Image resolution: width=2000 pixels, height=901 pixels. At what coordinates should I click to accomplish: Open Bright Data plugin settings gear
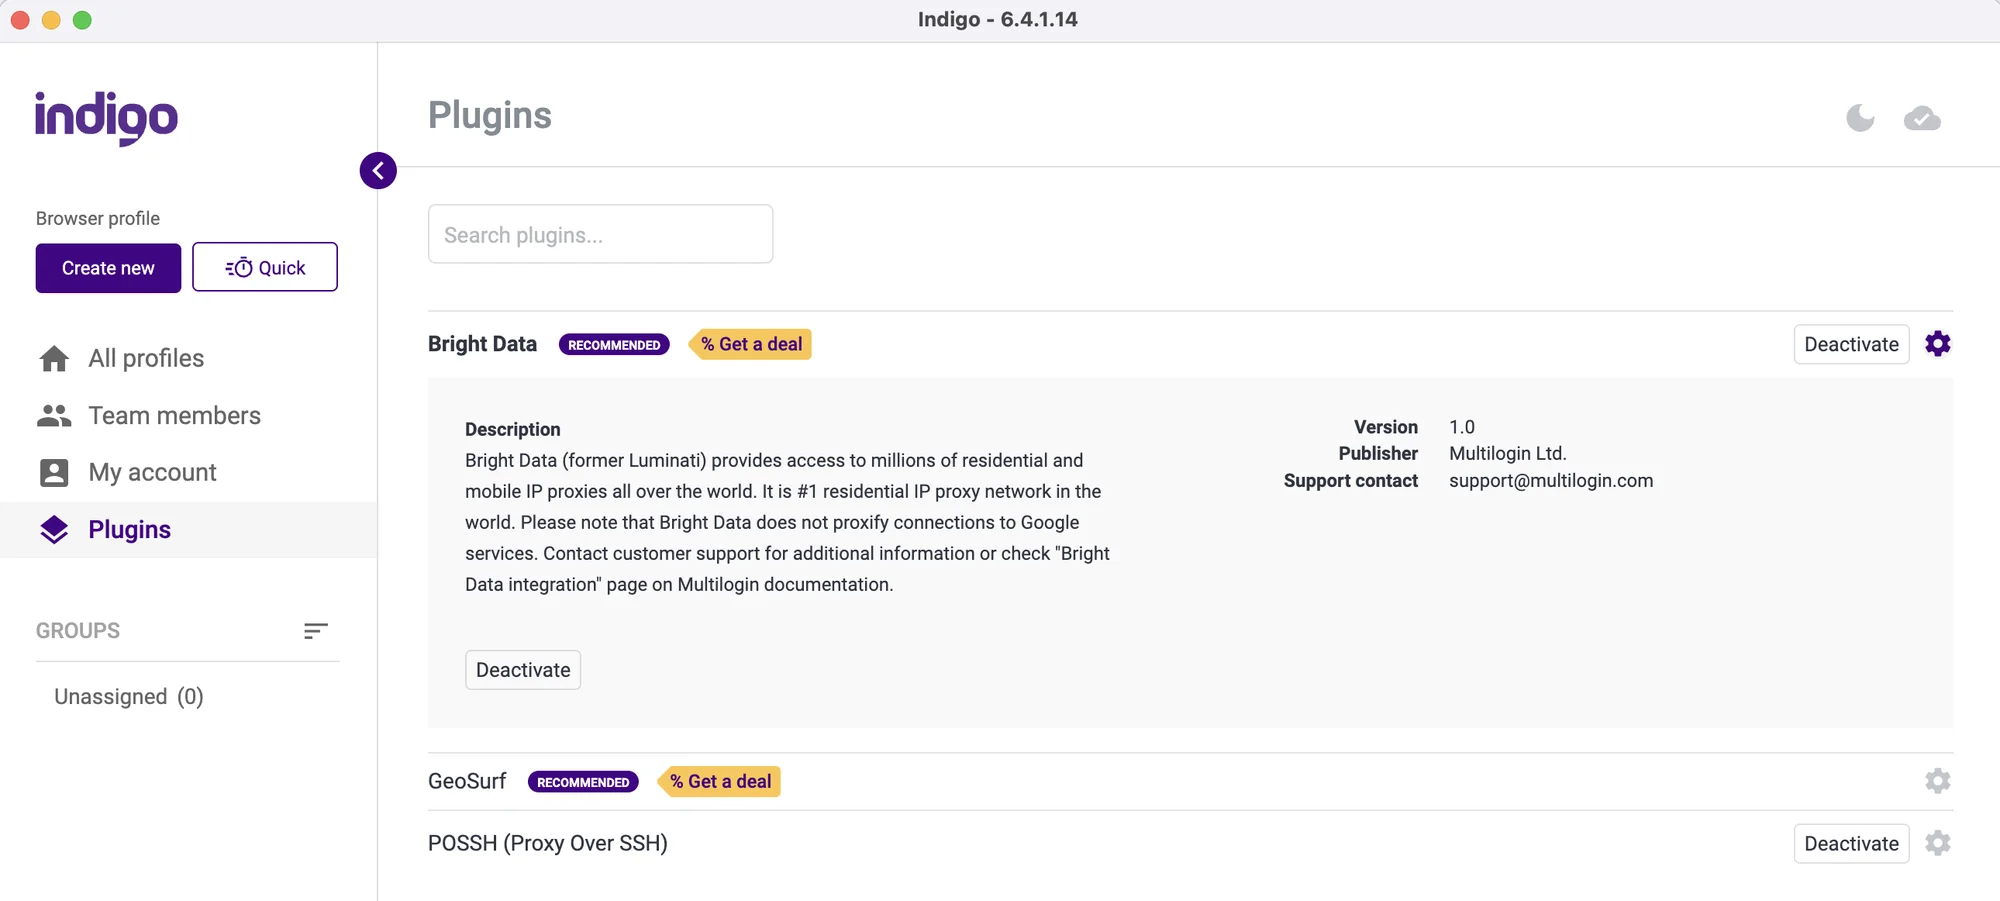click(x=1938, y=344)
